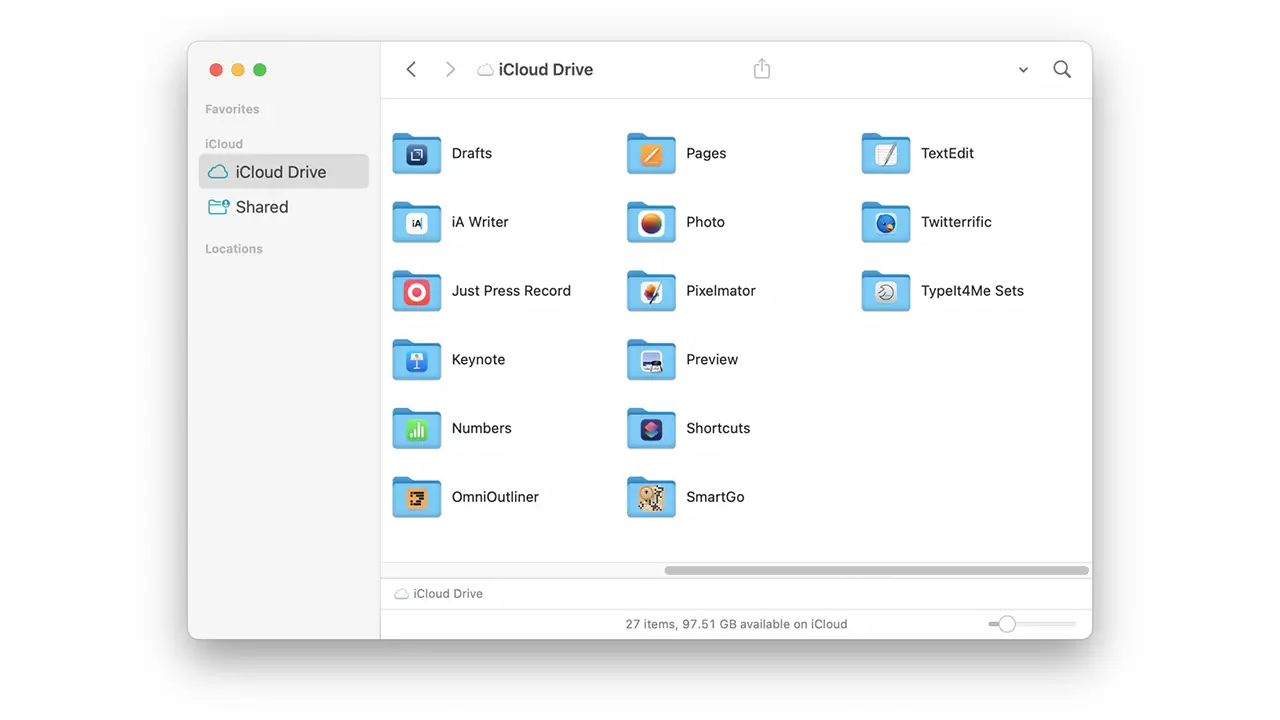Click the horizontal scrollbar

point(876,571)
